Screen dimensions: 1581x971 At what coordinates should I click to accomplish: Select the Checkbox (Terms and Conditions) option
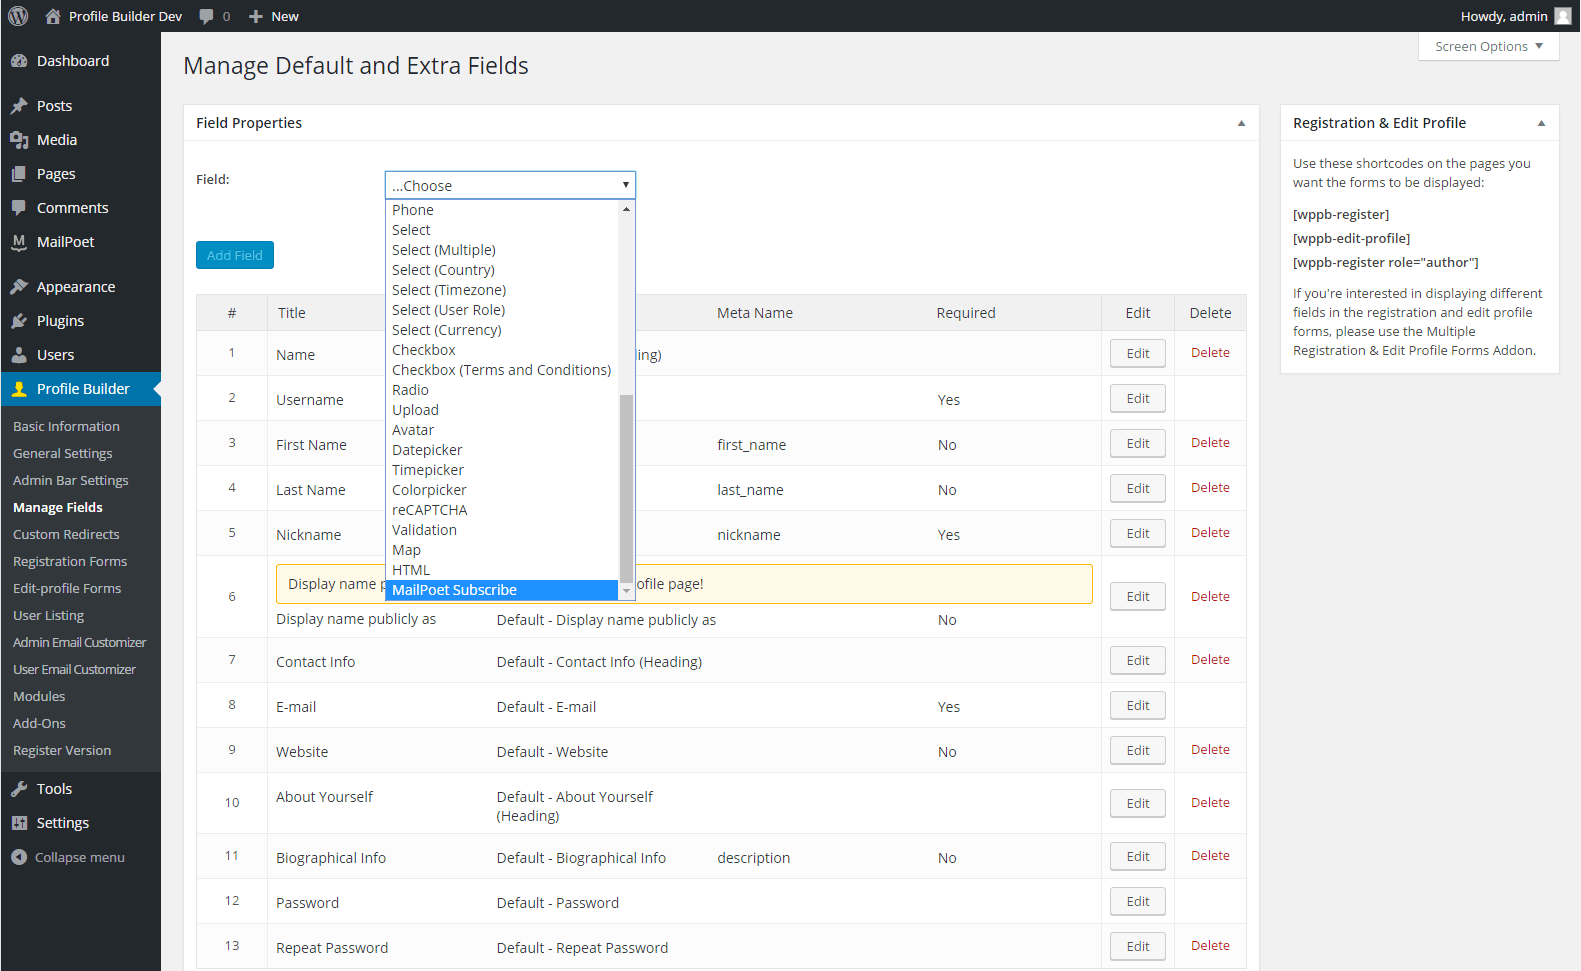click(501, 370)
